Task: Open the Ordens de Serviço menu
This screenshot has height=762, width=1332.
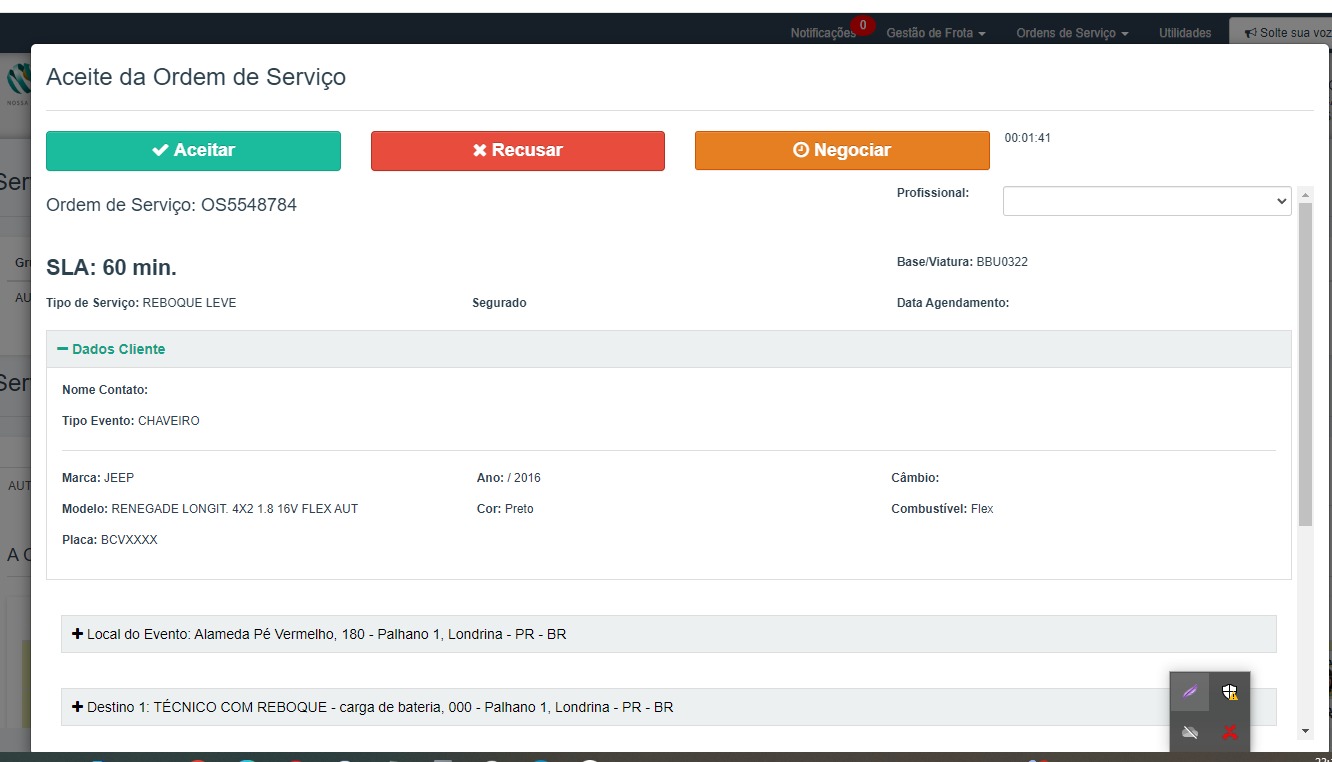Action: 1072,33
